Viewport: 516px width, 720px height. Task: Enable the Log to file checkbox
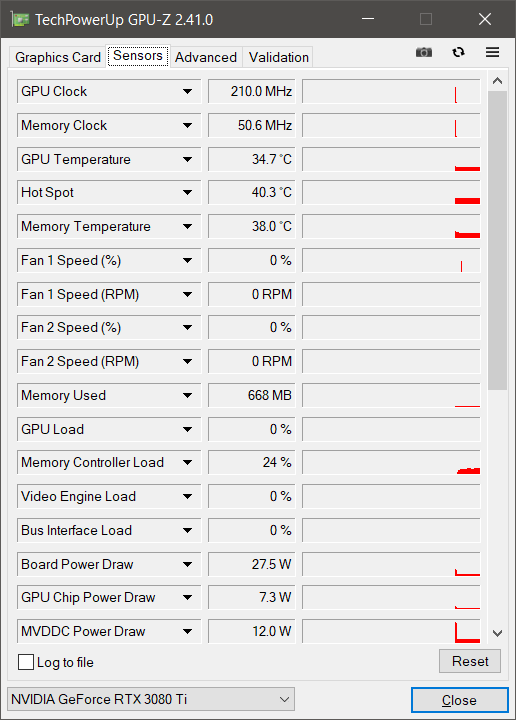click(x=26, y=662)
